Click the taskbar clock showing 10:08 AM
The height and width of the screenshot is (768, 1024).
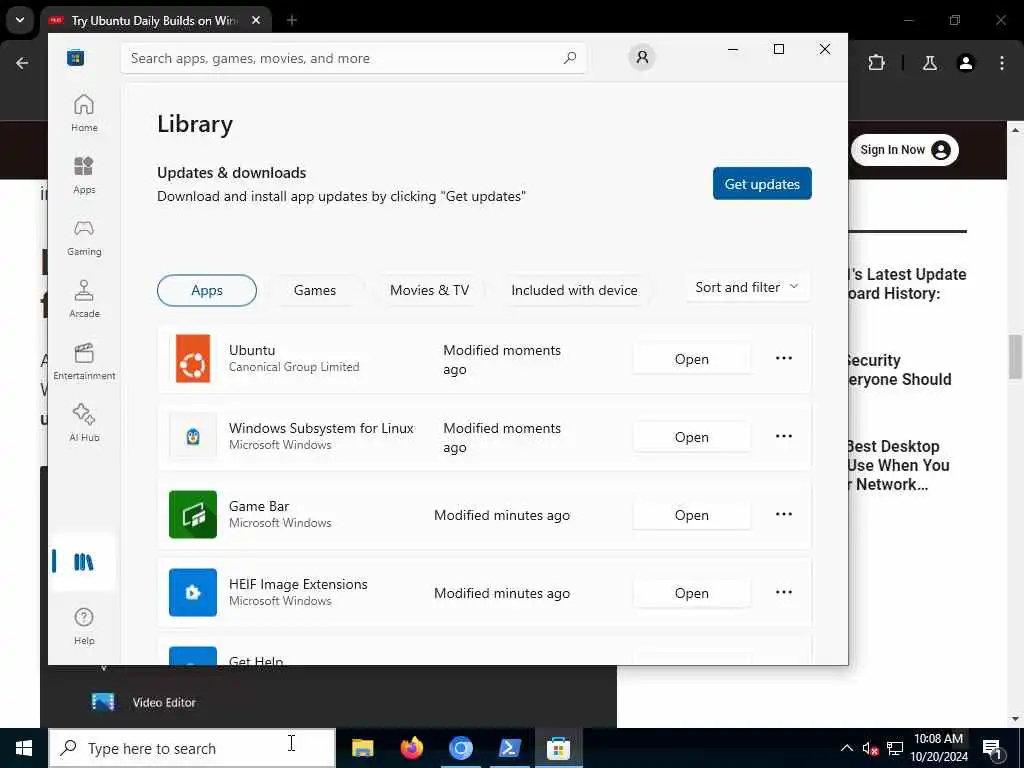tap(938, 748)
